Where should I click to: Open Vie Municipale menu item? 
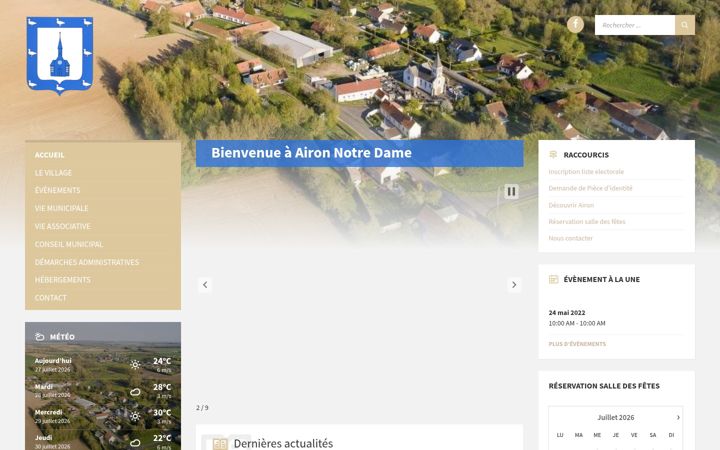tap(62, 208)
